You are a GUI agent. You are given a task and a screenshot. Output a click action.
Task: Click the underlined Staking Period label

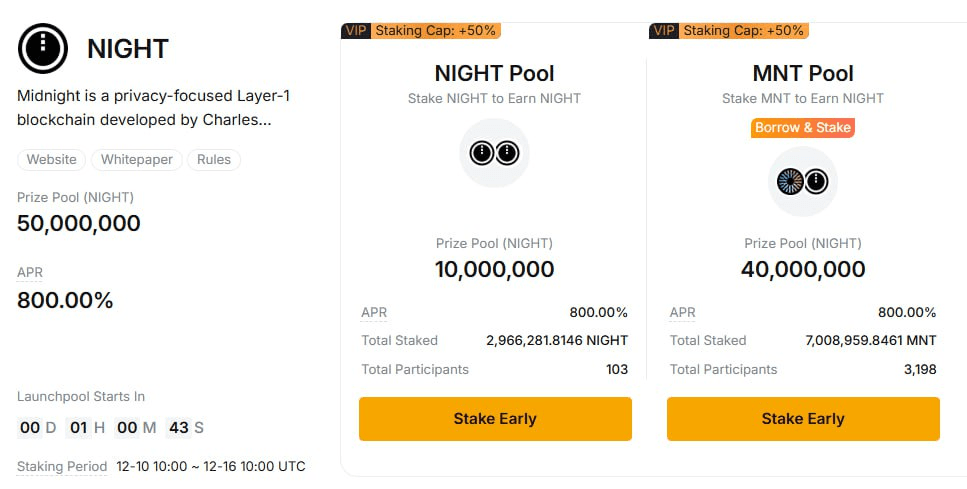(x=62, y=467)
